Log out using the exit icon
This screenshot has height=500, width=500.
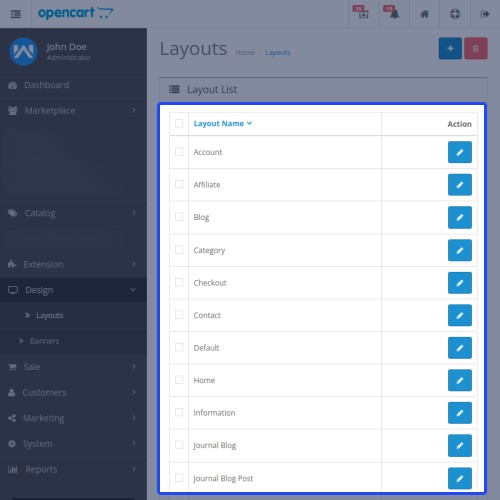(x=485, y=14)
